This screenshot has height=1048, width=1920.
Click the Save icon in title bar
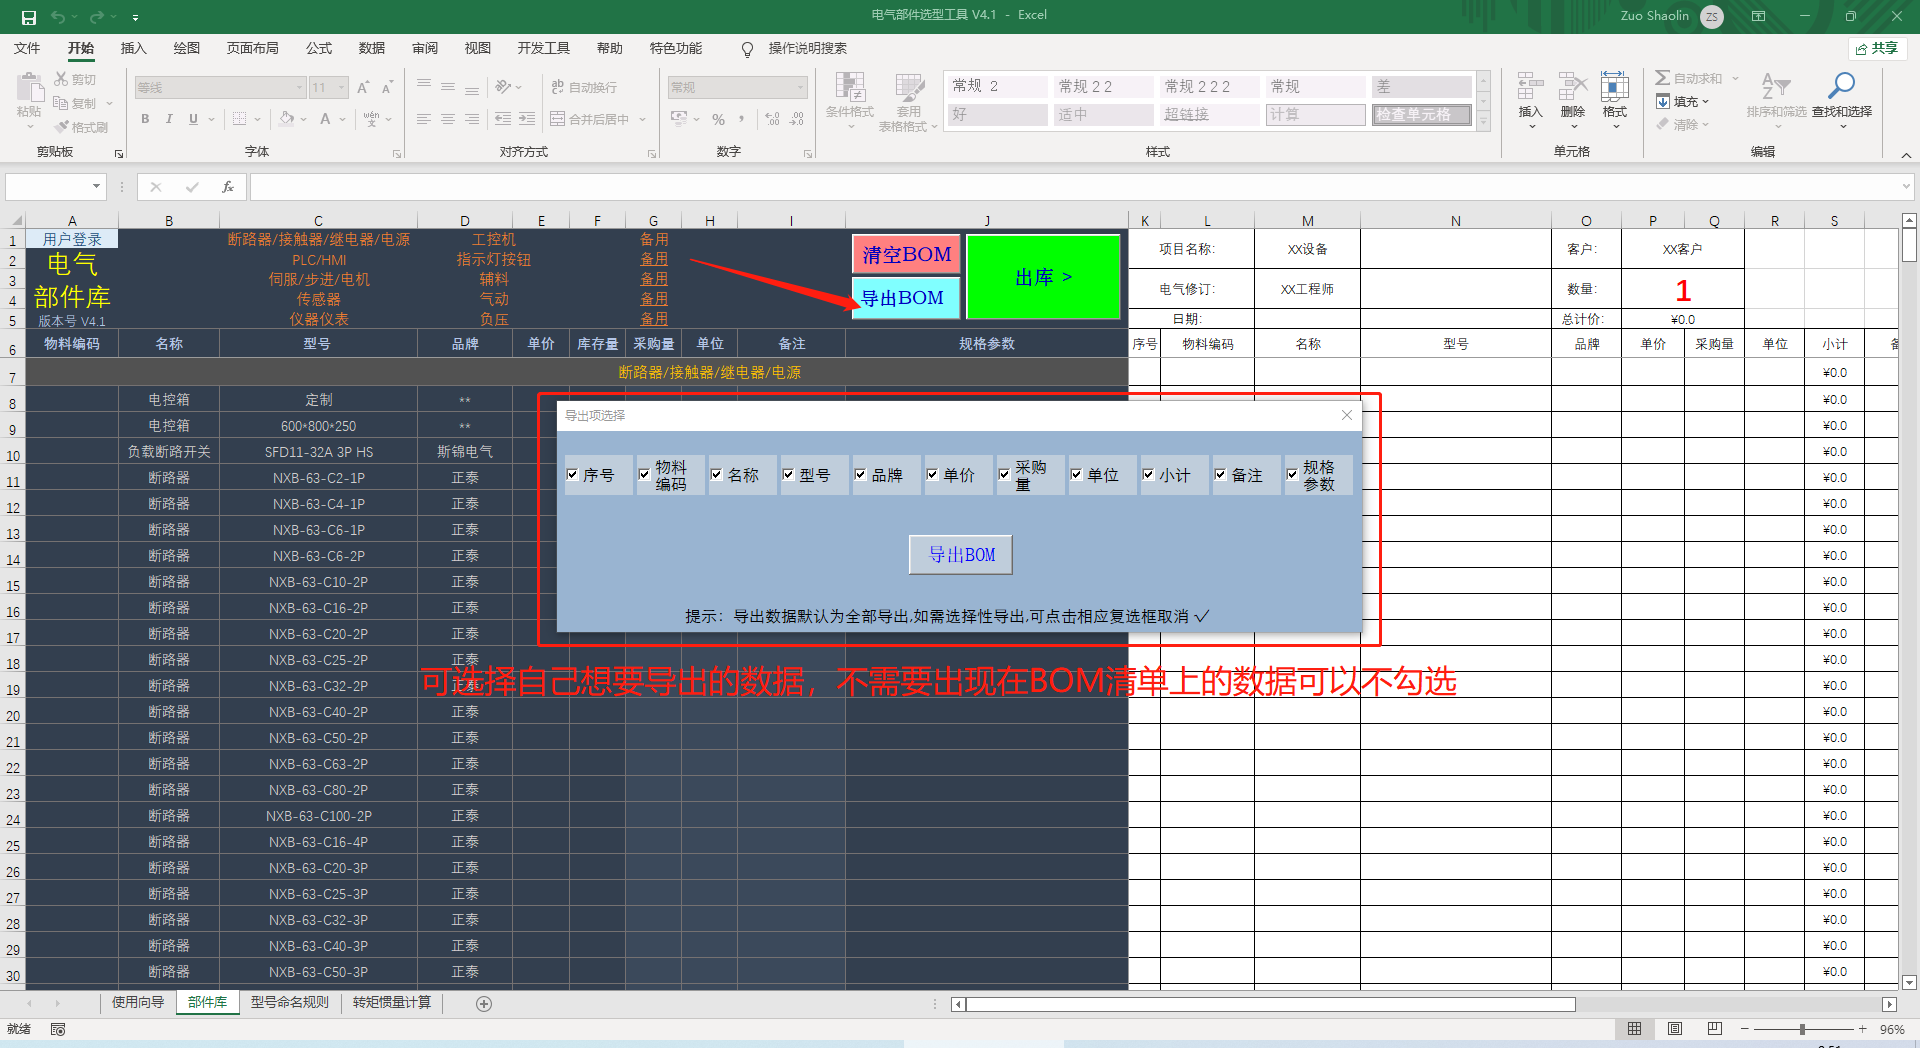click(28, 17)
